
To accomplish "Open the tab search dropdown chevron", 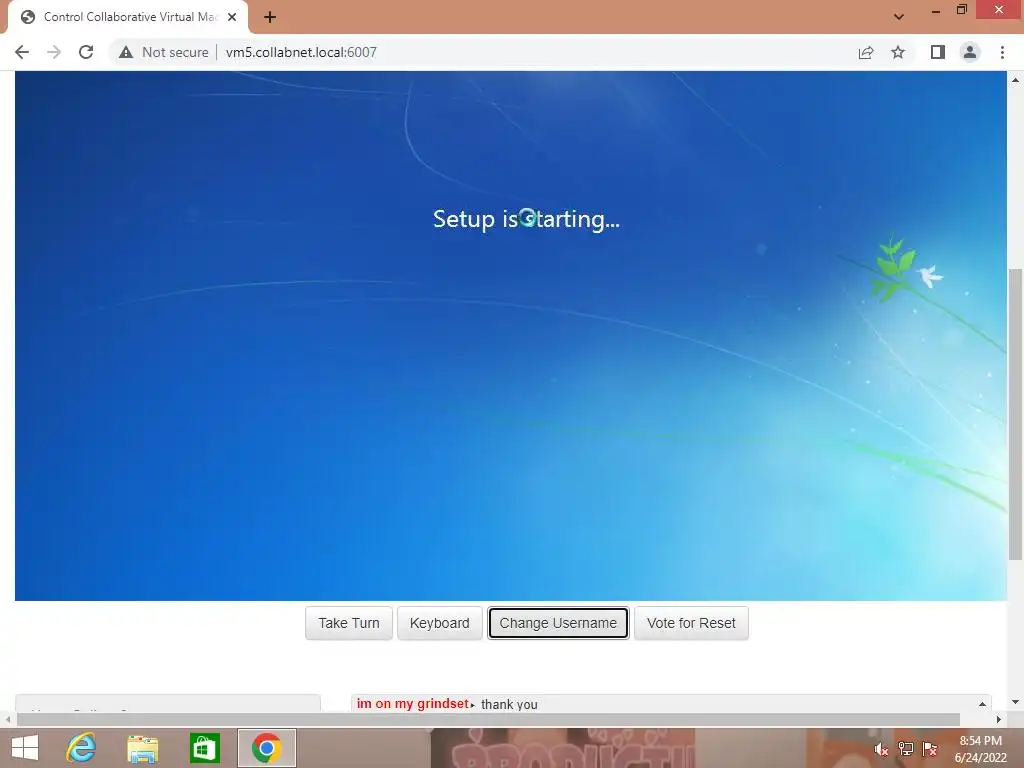I will (899, 16).
